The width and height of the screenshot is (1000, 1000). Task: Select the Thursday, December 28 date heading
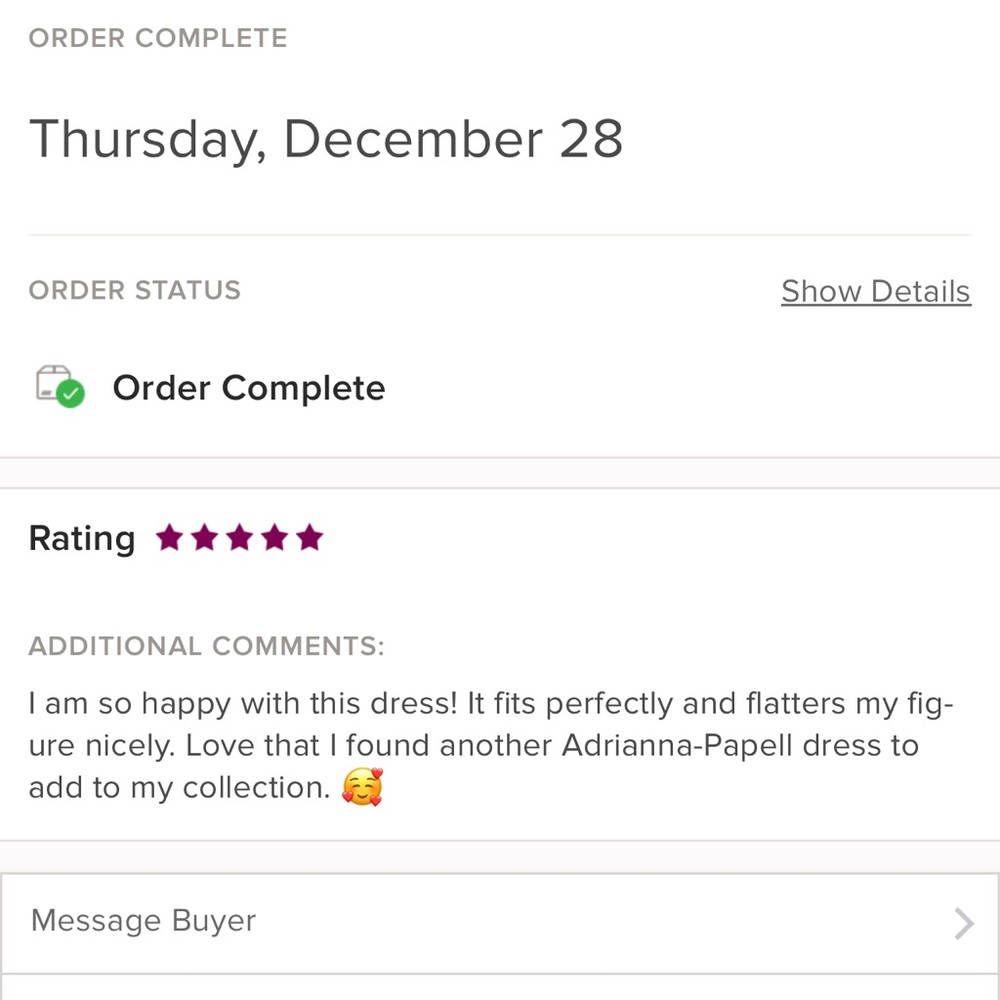pyautogui.click(x=326, y=139)
